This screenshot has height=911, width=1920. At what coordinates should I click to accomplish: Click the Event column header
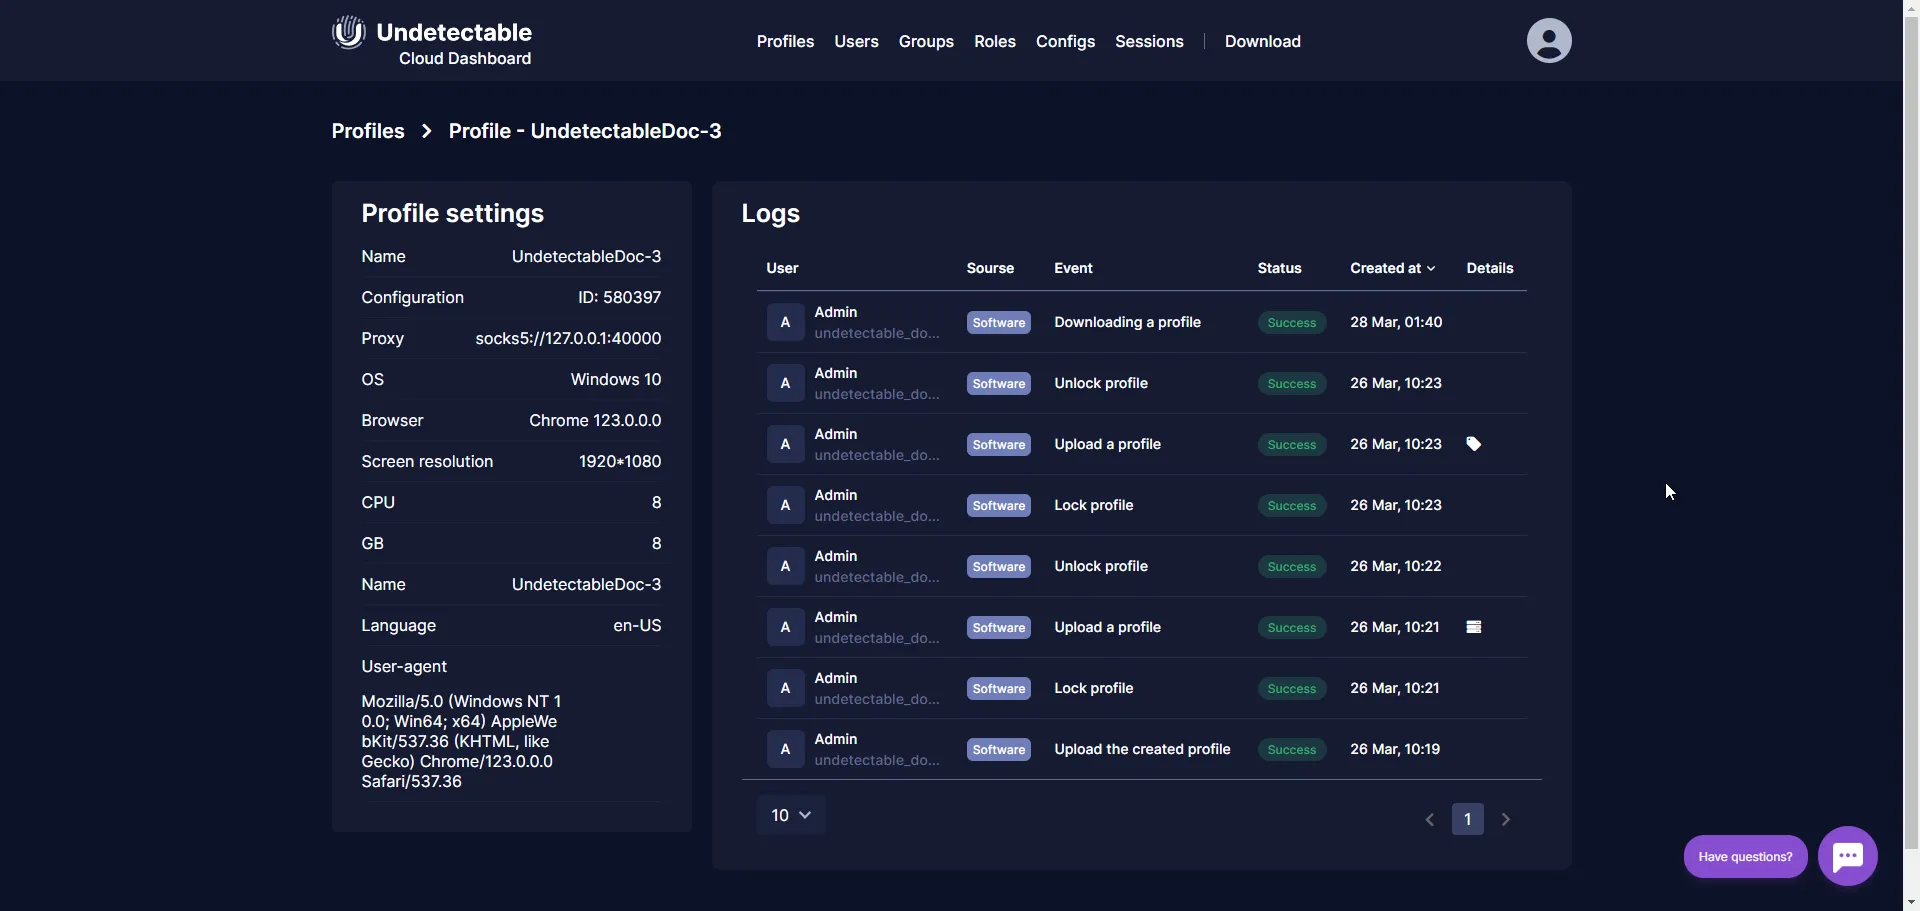(x=1073, y=268)
